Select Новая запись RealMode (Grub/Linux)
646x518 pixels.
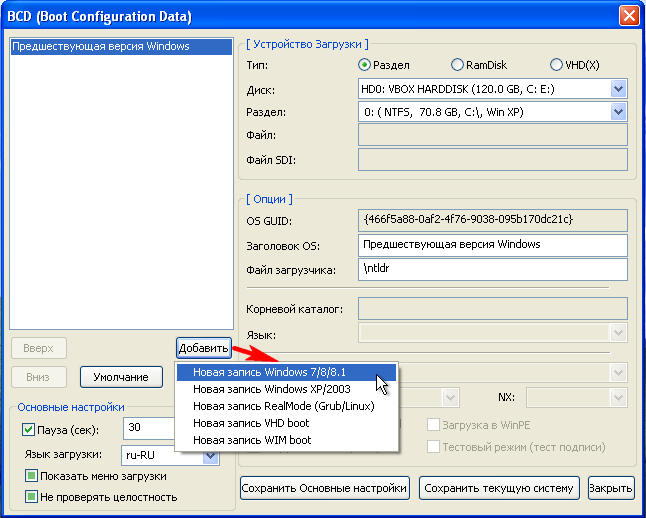tap(286, 406)
